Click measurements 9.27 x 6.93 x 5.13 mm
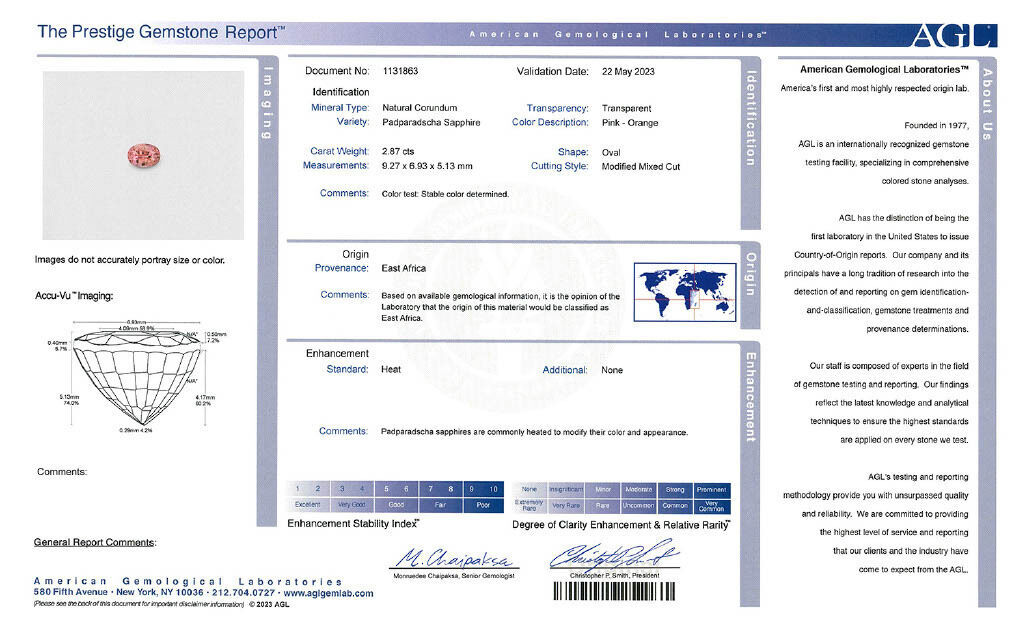This screenshot has width=1024, height=623. (x=427, y=166)
